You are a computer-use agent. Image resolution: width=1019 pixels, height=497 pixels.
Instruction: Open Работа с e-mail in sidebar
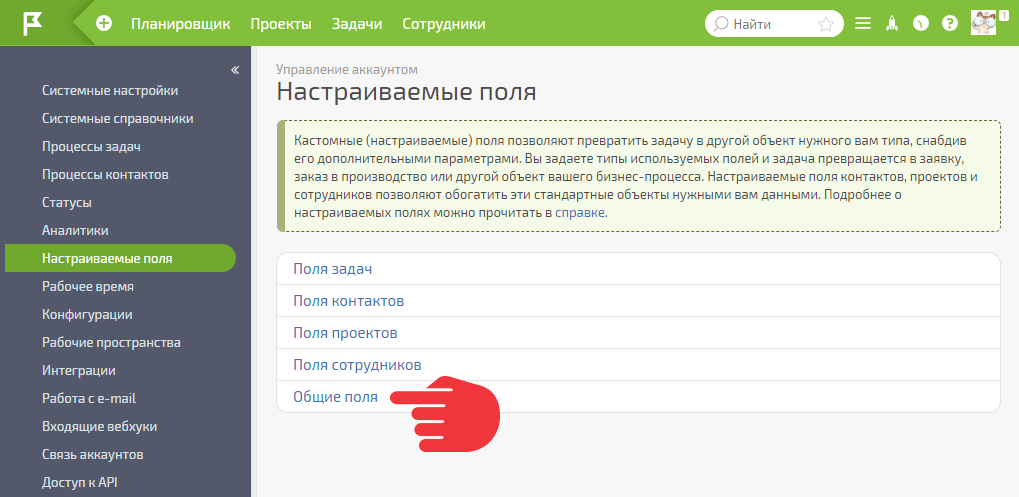pos(89,398)
